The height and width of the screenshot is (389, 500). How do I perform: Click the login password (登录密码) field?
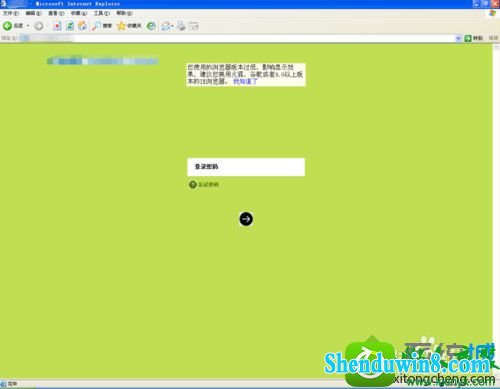point(246,167)
